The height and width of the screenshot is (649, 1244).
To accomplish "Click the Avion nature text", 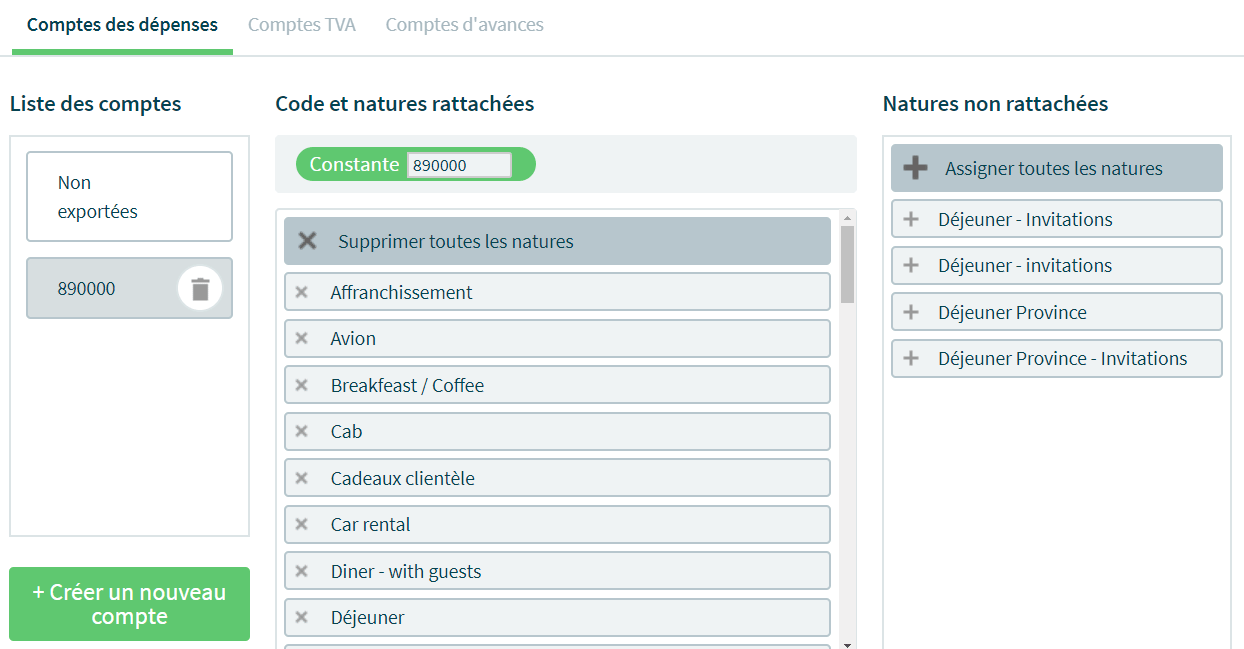I will tap(353, 338).
